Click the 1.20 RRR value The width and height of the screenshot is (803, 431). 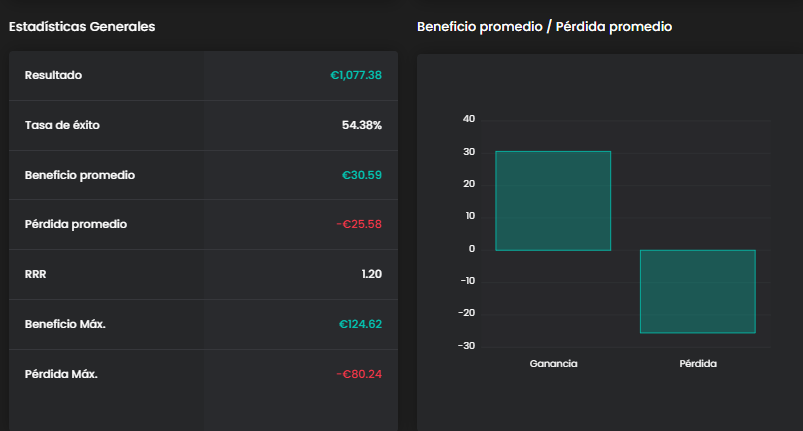pyautogui.click(x=370, y=274)
